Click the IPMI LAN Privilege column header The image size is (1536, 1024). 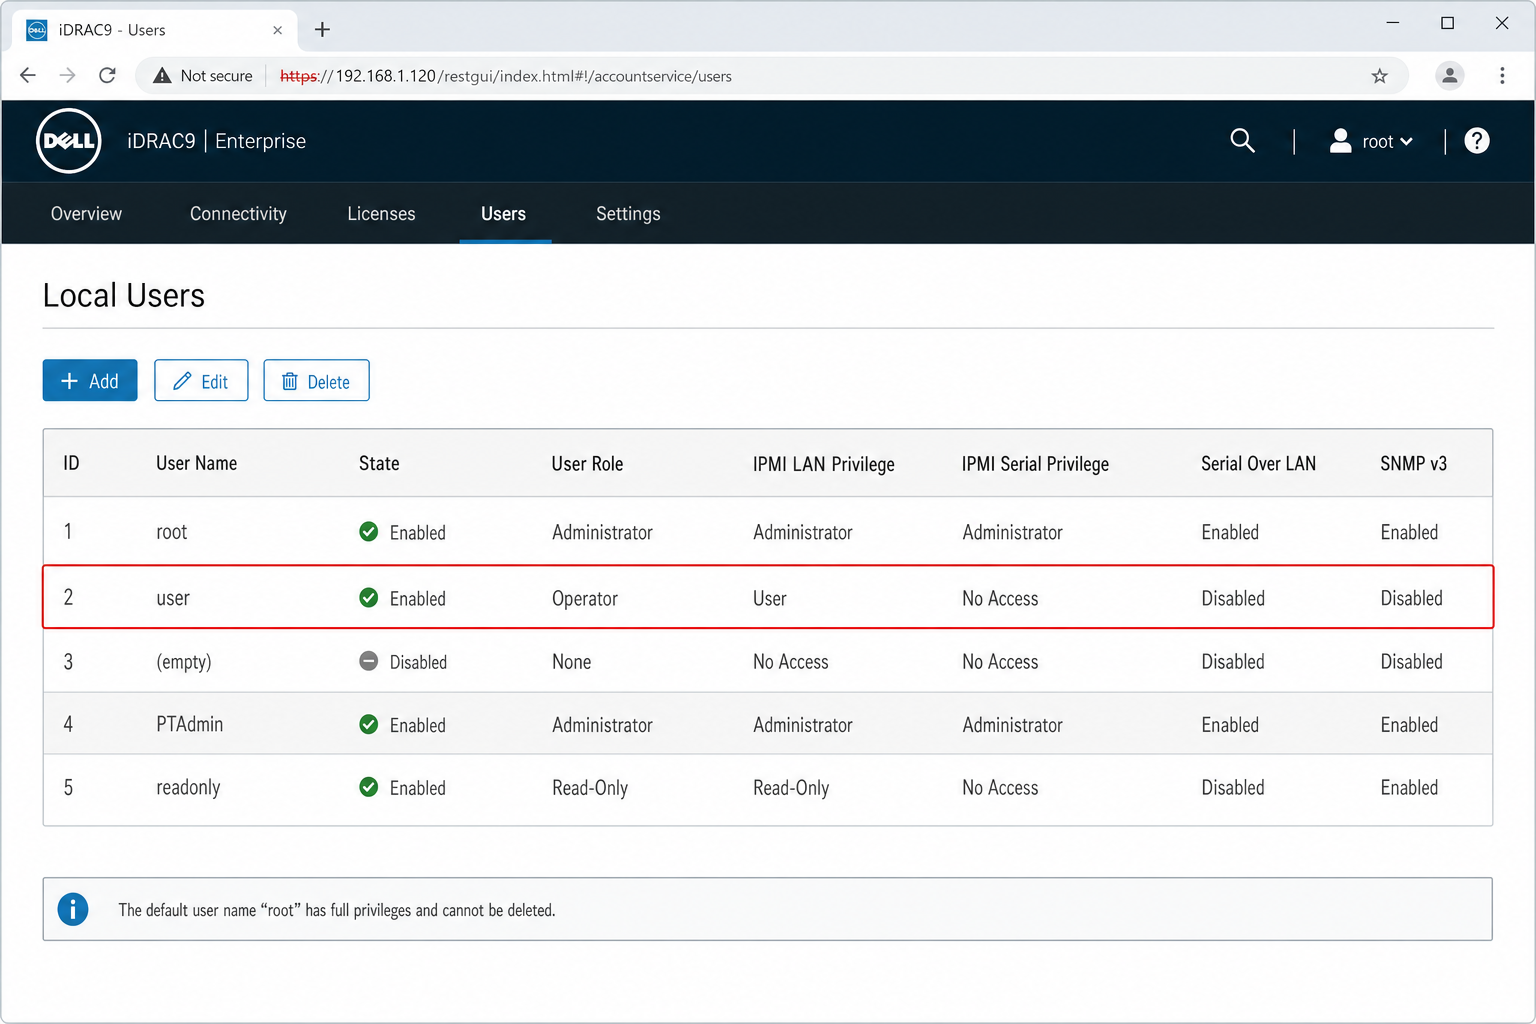[824, 464]
